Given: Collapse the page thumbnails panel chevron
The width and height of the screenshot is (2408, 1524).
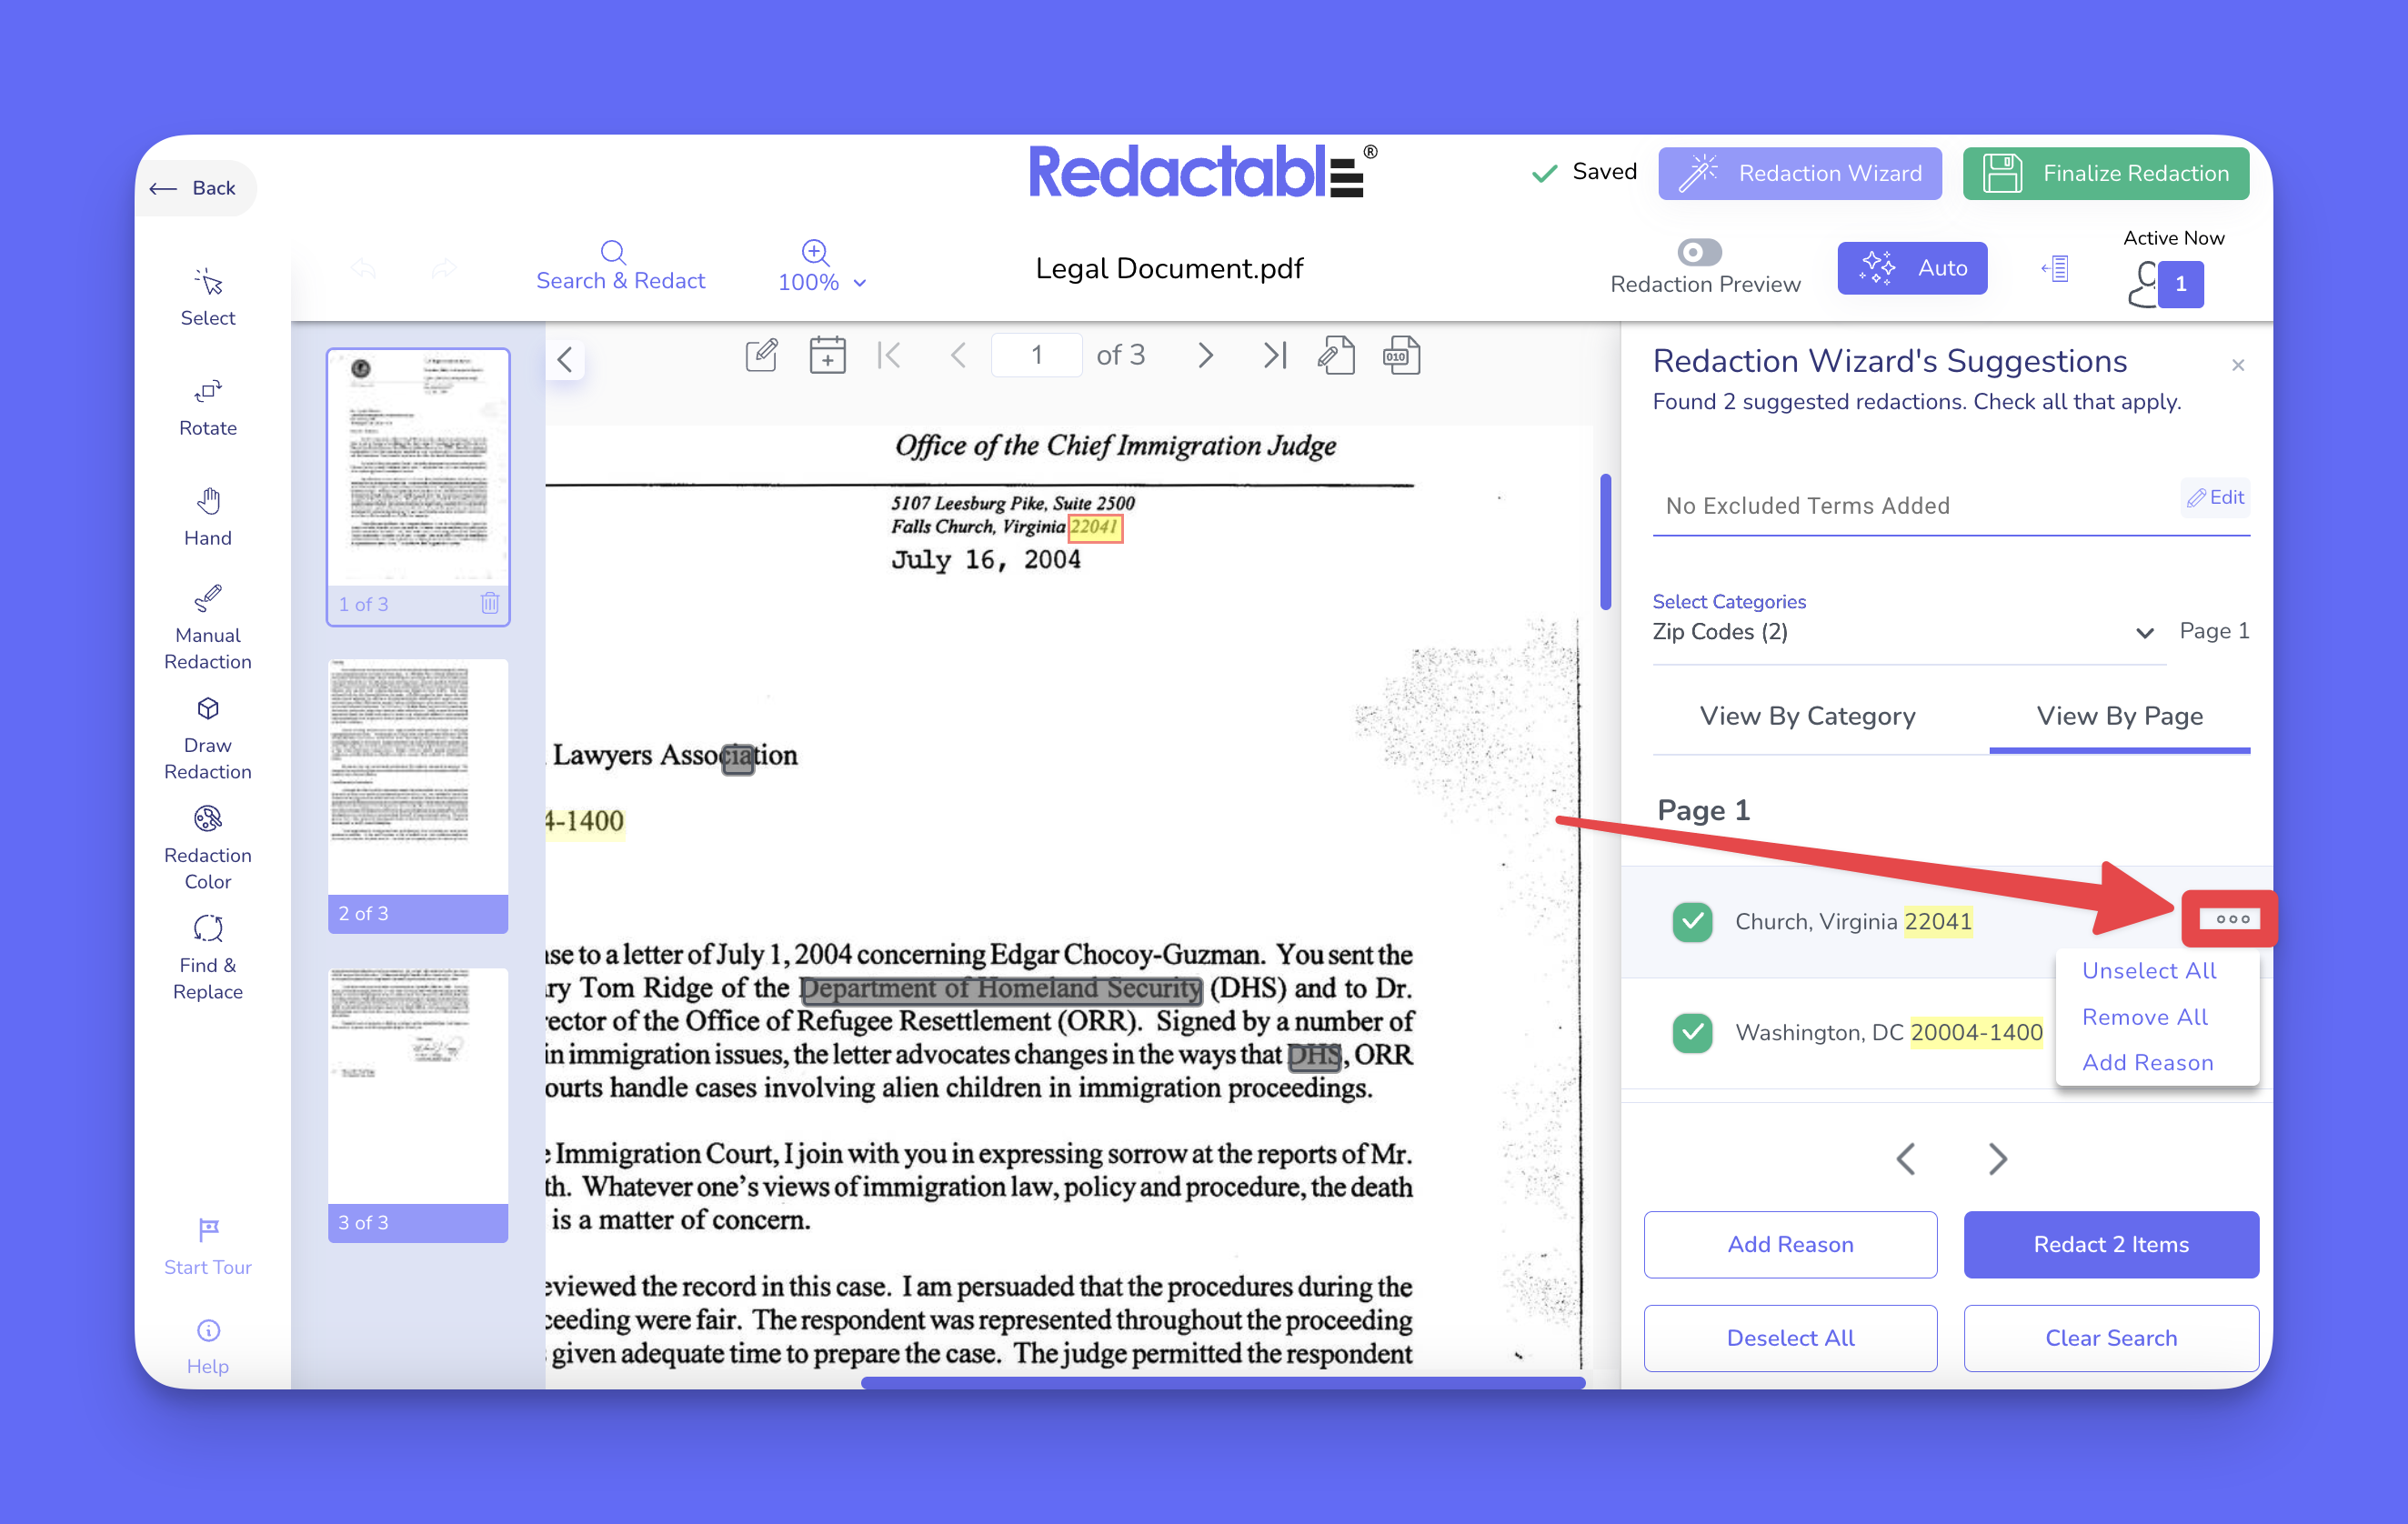Looking at the screenshot, I should pyautogui.click(x=565, y=359).
